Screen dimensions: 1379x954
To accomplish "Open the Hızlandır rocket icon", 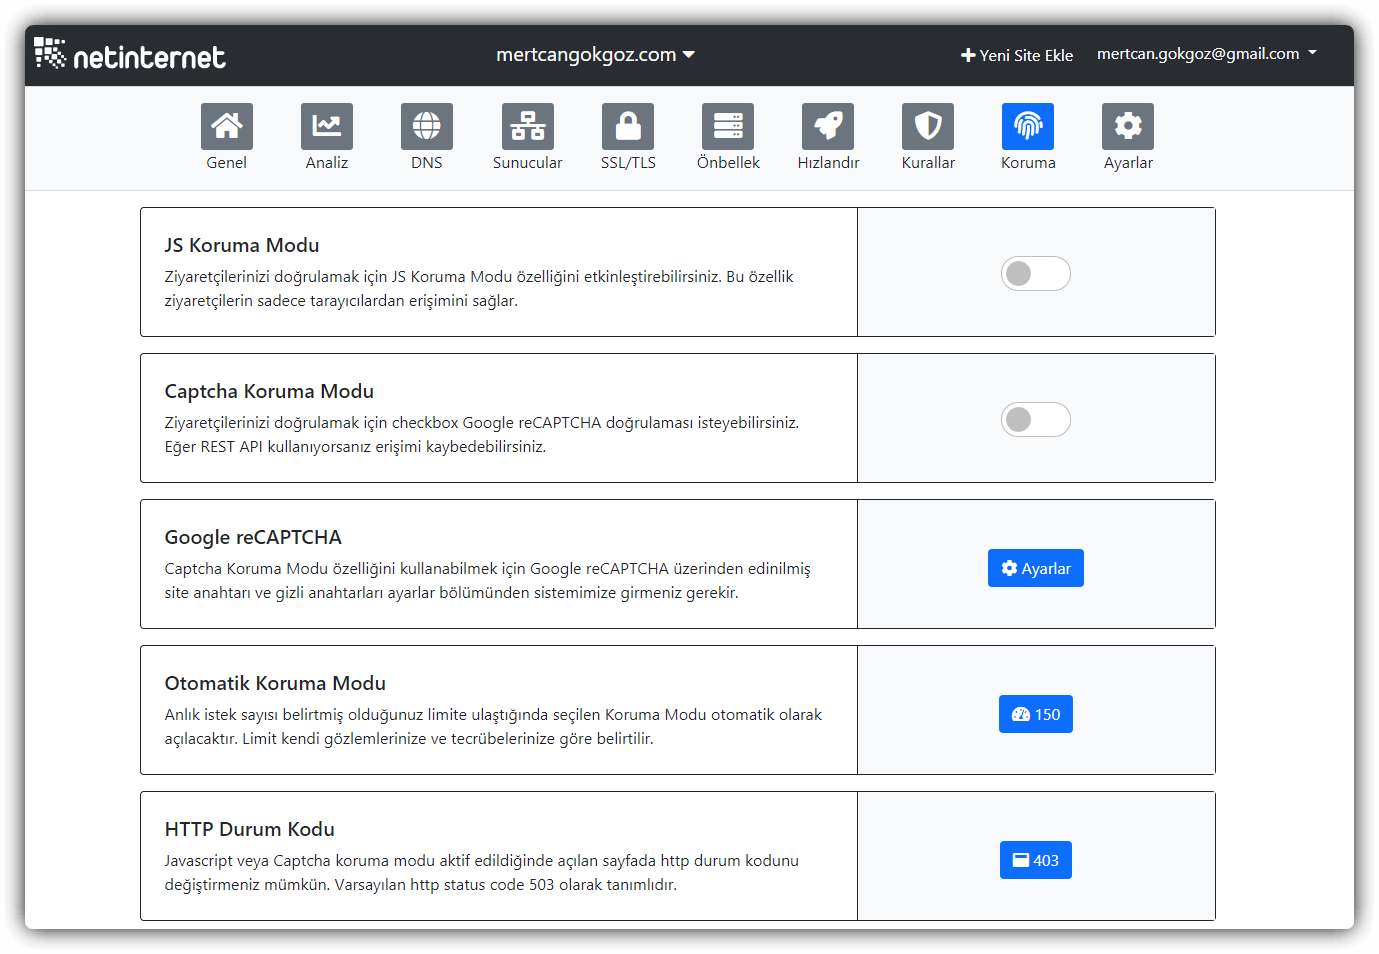I will (x=828, y=126).
